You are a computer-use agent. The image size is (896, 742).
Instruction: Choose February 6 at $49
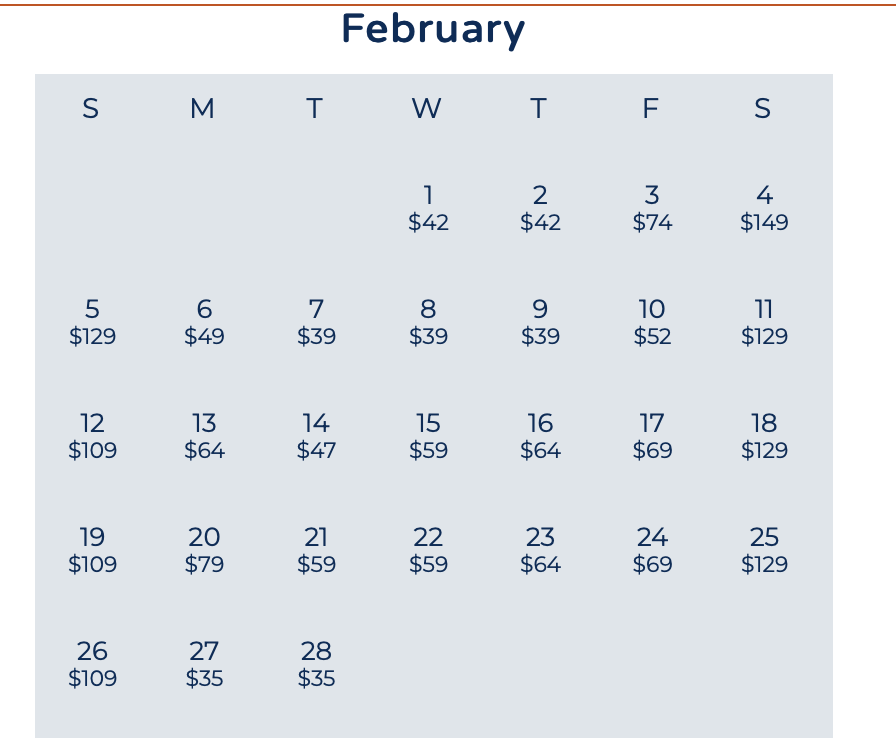(204, 322)
